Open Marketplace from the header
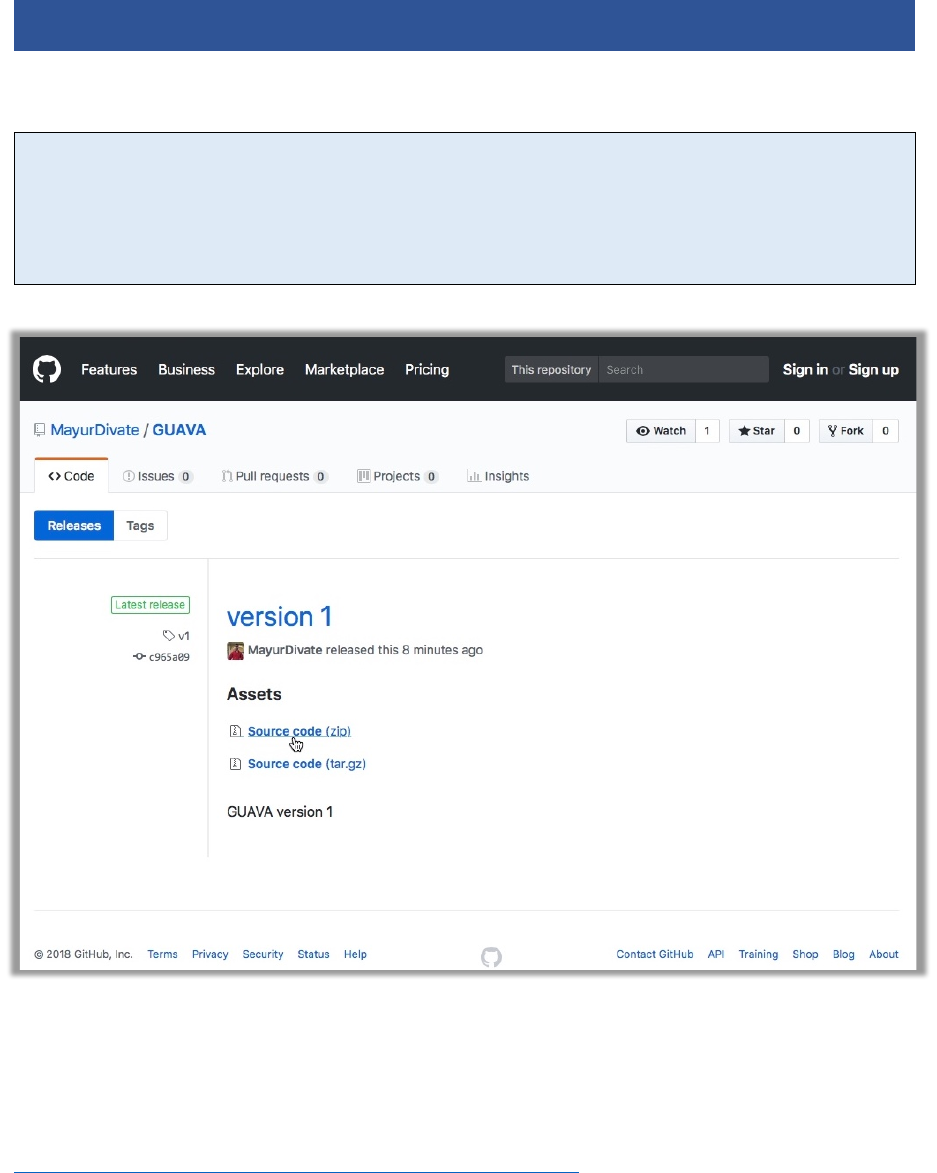Image resolution: width=937 pixels, height=1173 pixels. tap(344, 370)
